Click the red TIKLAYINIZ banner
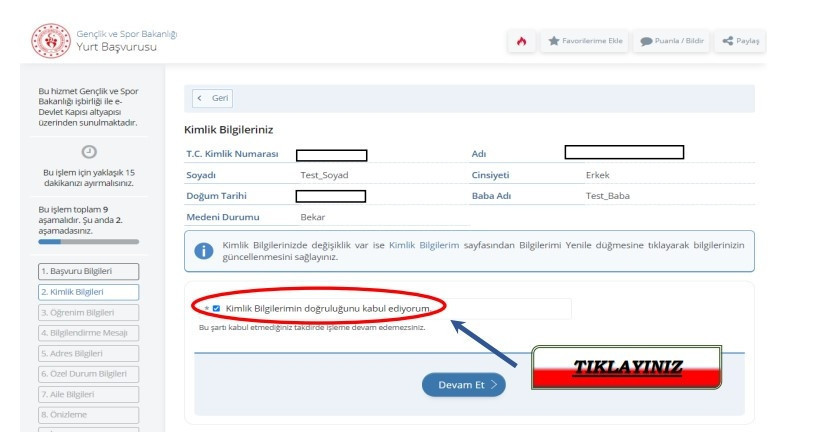Viewport: 823px width, 438px height. click(x=627, y=367)
